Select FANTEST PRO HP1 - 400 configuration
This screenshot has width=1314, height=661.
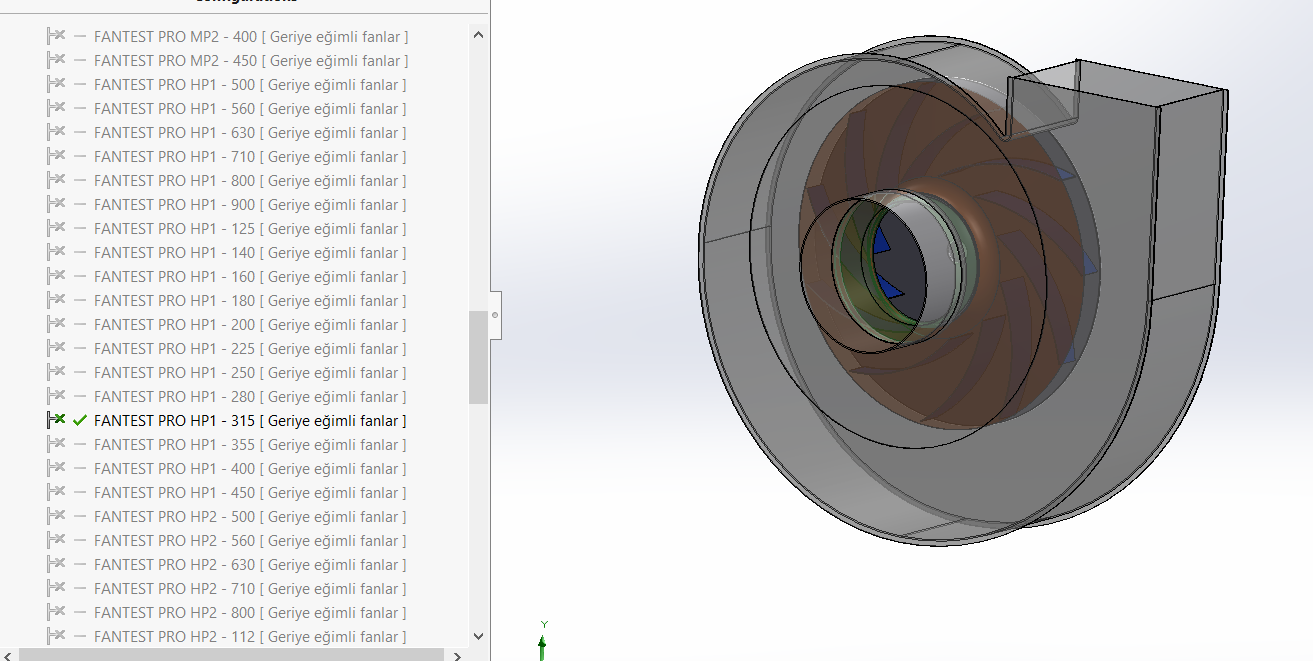(x=250, y=469)
